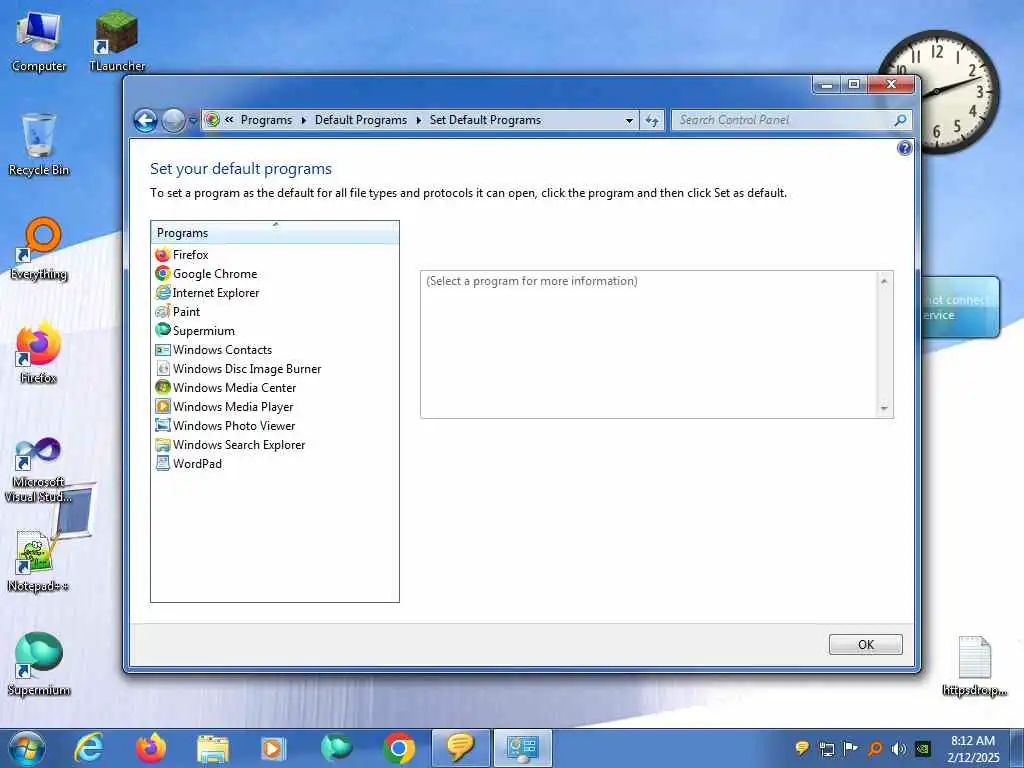
Task: Click the description box scroll down arrow
Action: pos(884,408)
